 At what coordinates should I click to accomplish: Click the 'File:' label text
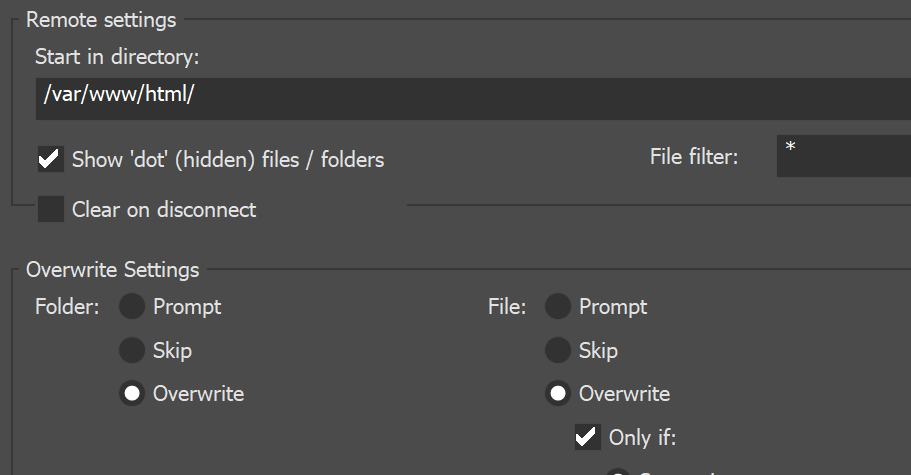pos(506,307)
